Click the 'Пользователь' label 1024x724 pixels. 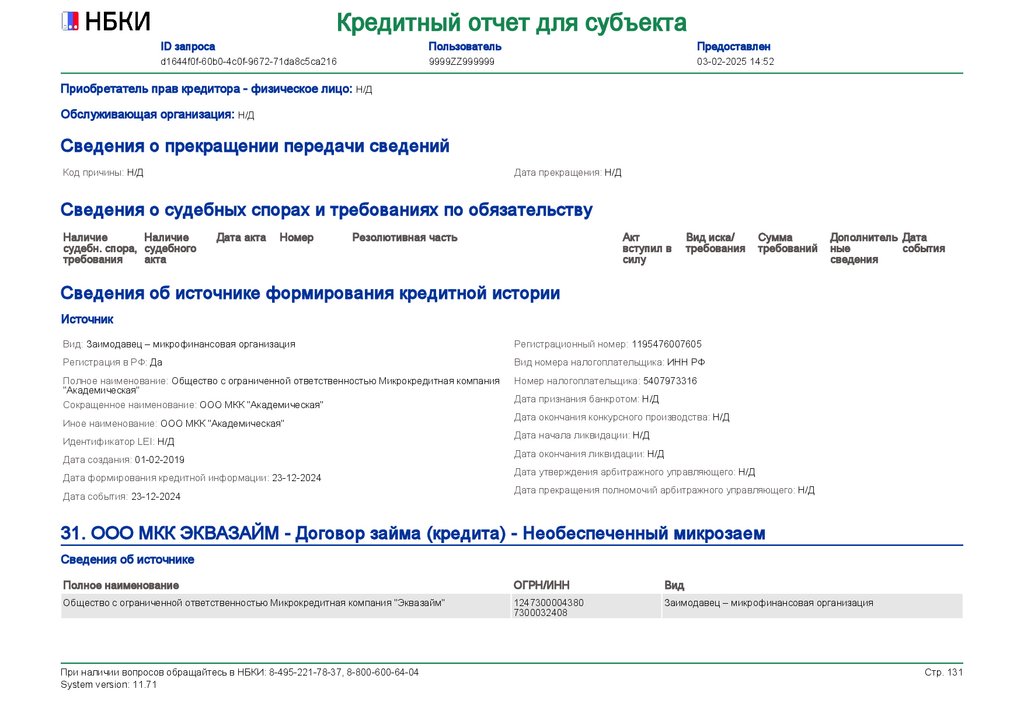[465, 46]
